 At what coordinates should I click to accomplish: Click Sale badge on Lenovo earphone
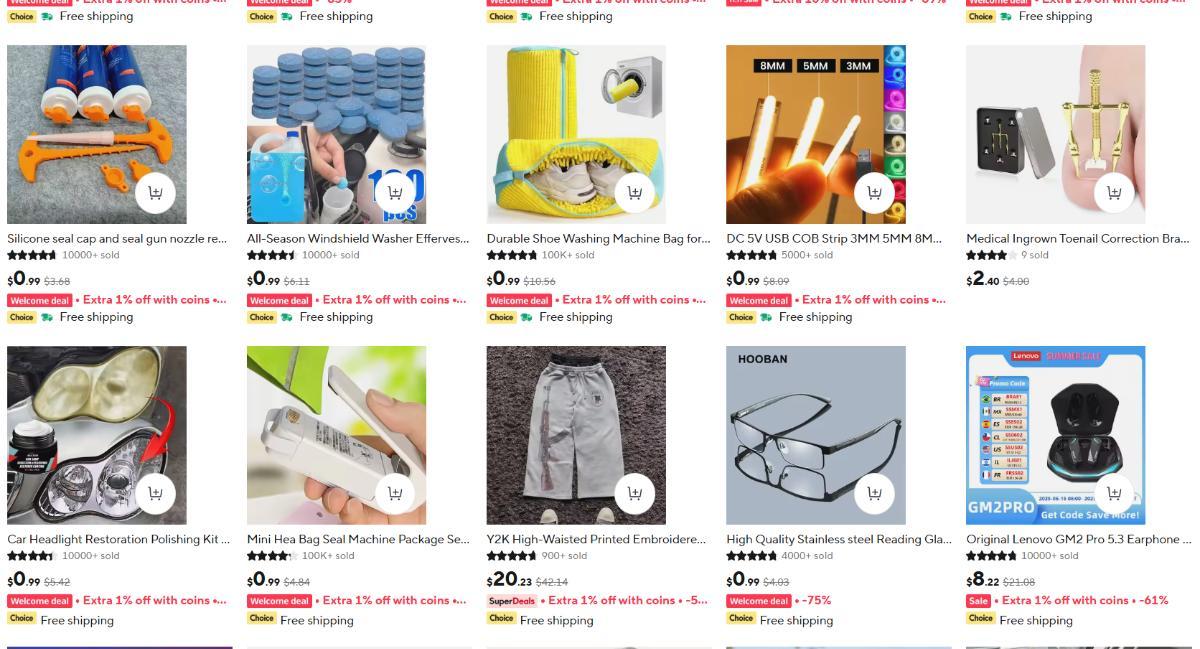(978, 601)
